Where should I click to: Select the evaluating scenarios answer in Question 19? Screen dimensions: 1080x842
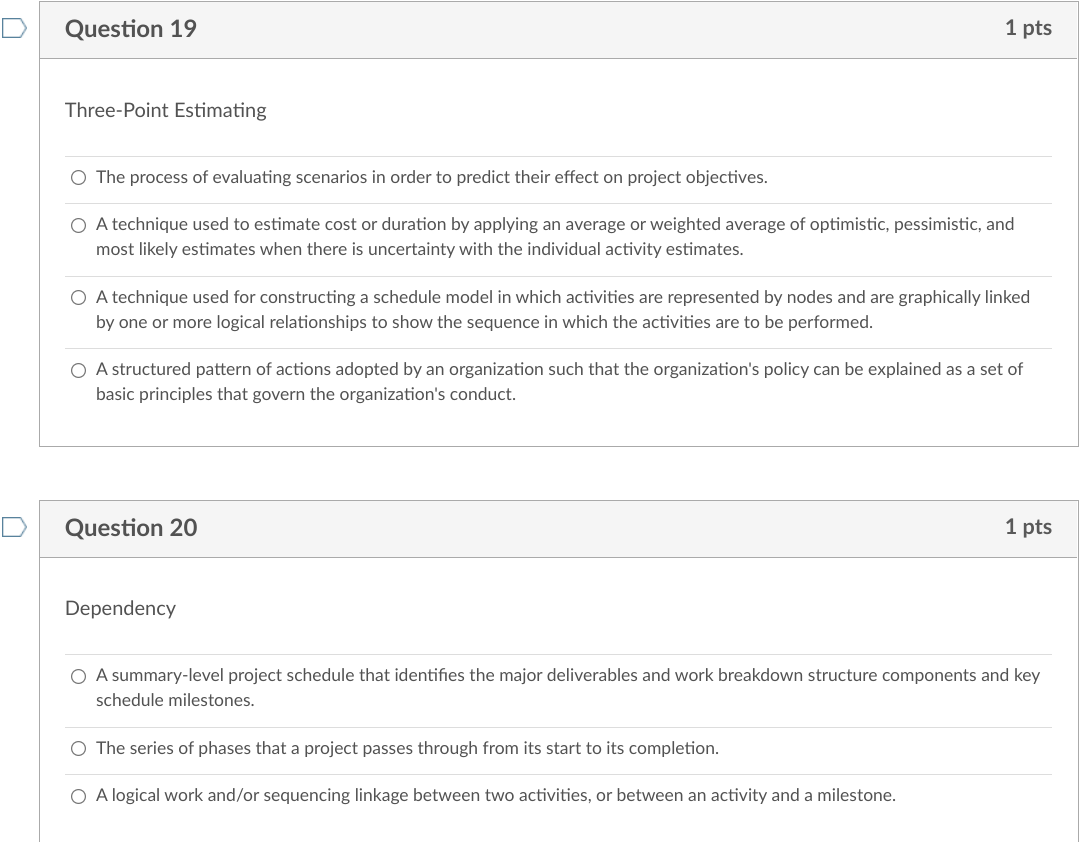click(x=78, y=177)
